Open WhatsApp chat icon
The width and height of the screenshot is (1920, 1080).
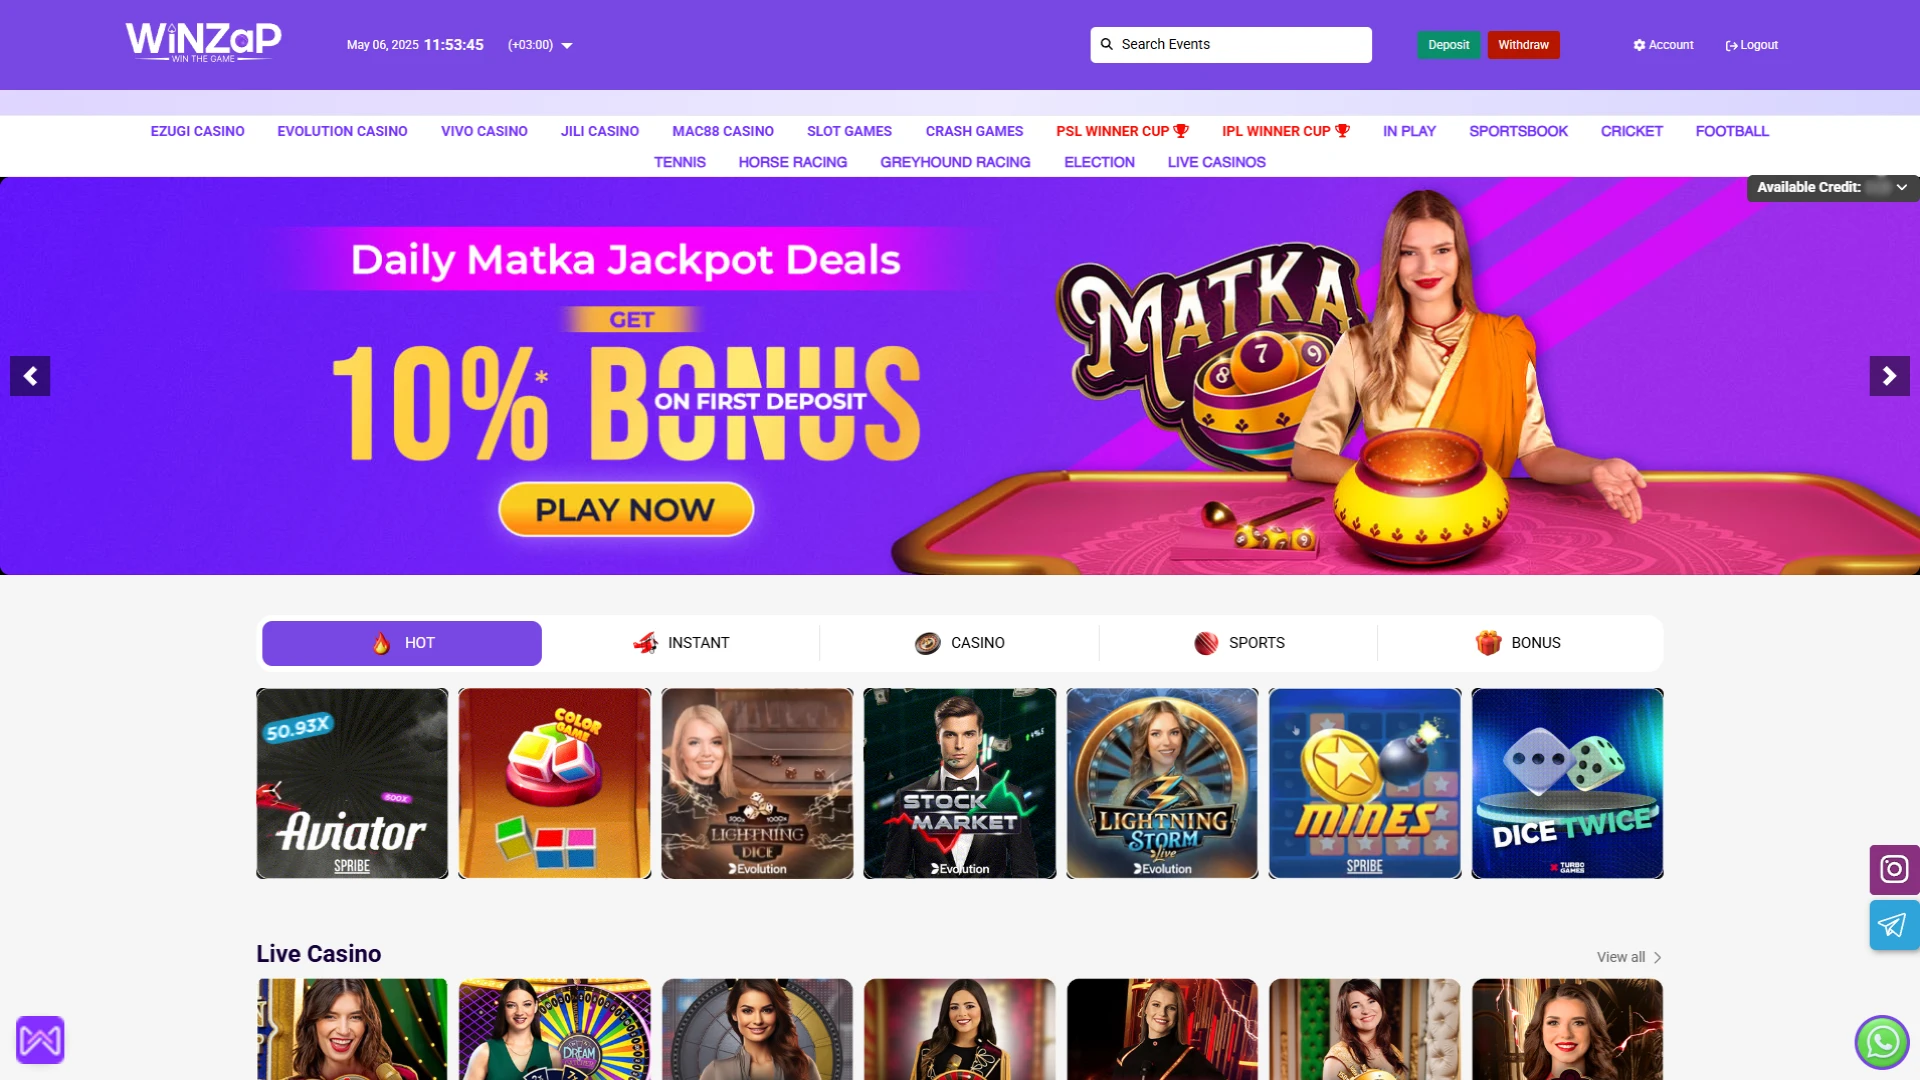point(1882,1042)
